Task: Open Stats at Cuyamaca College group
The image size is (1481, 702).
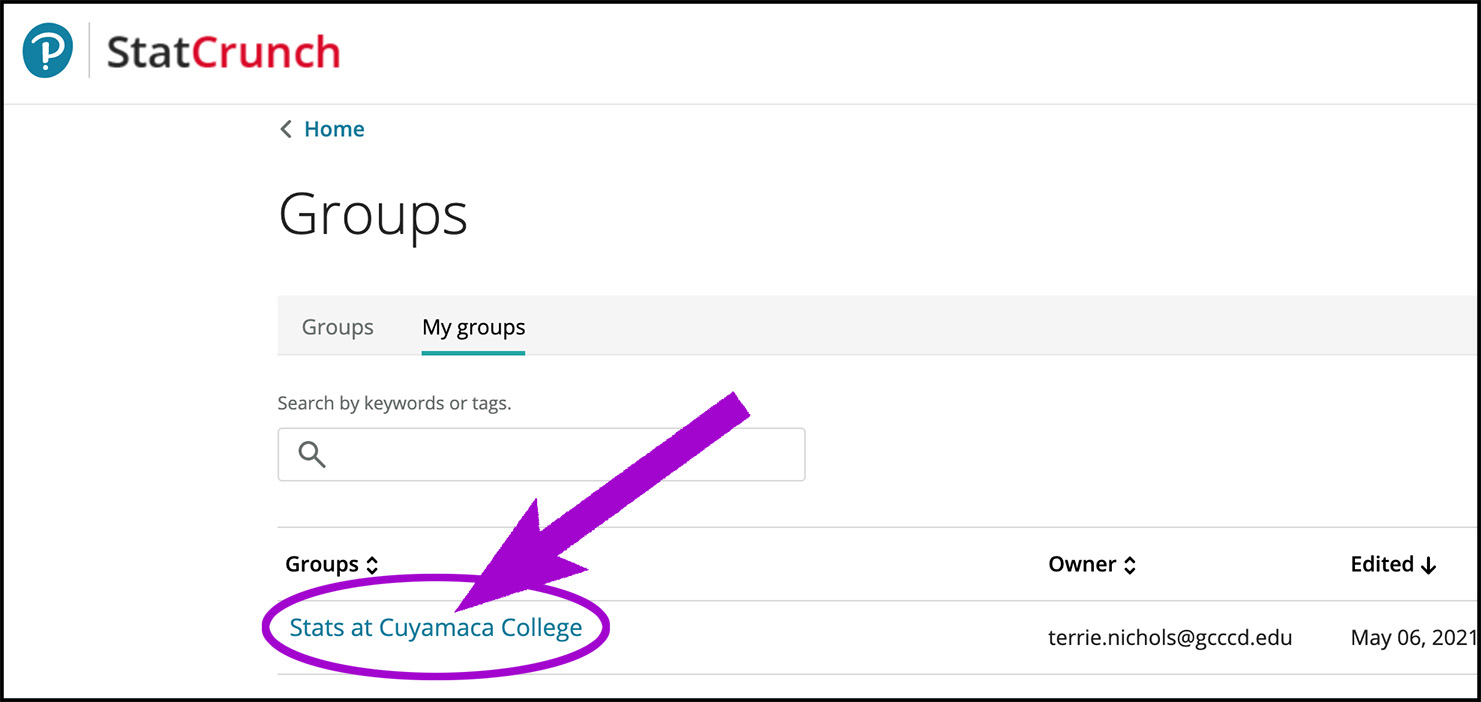Action: 436,628
